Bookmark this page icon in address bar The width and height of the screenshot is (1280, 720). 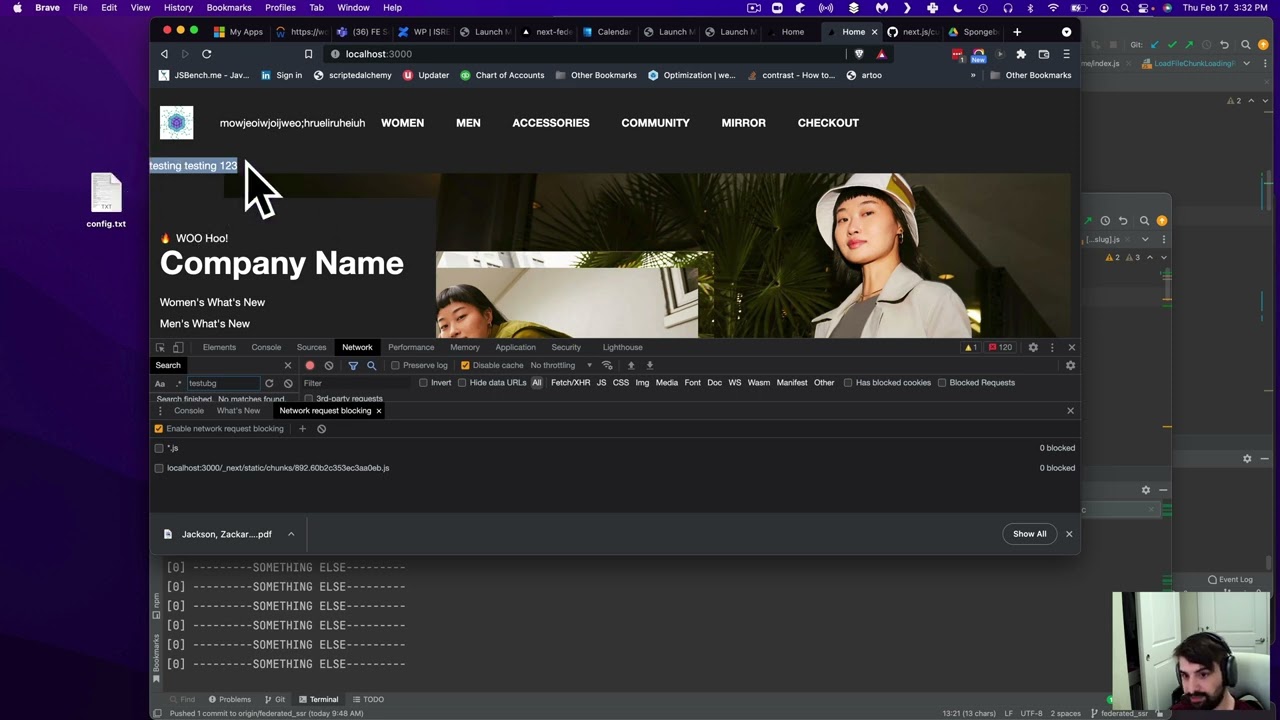(x=308, y=54)
